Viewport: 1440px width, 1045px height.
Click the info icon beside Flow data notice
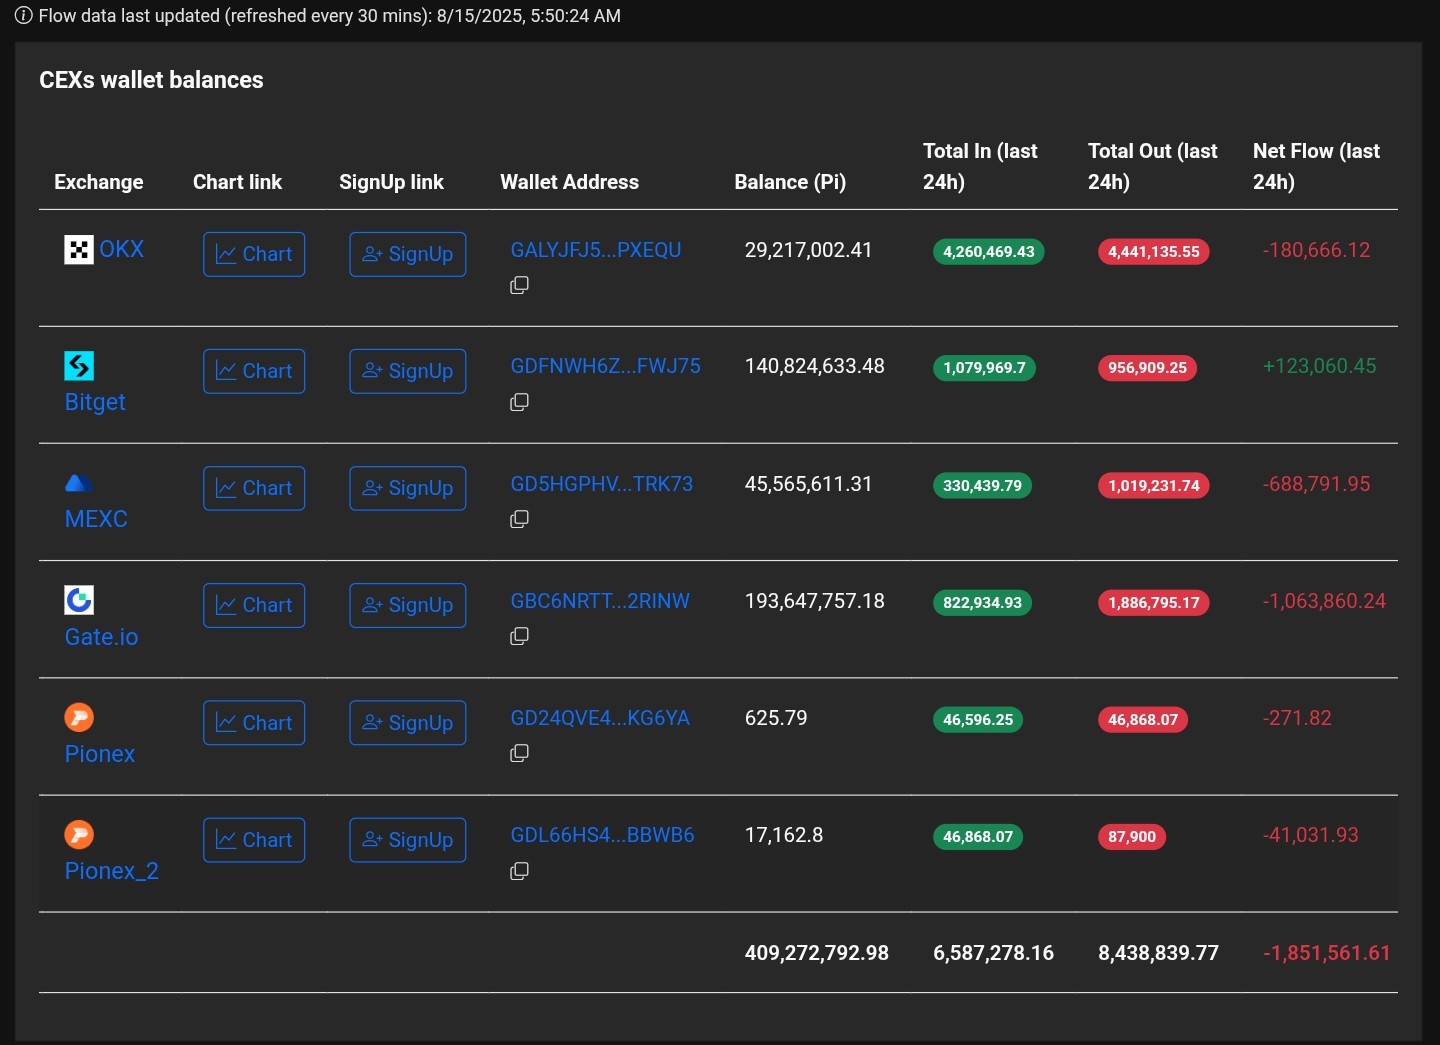click(x=23, y=16)
